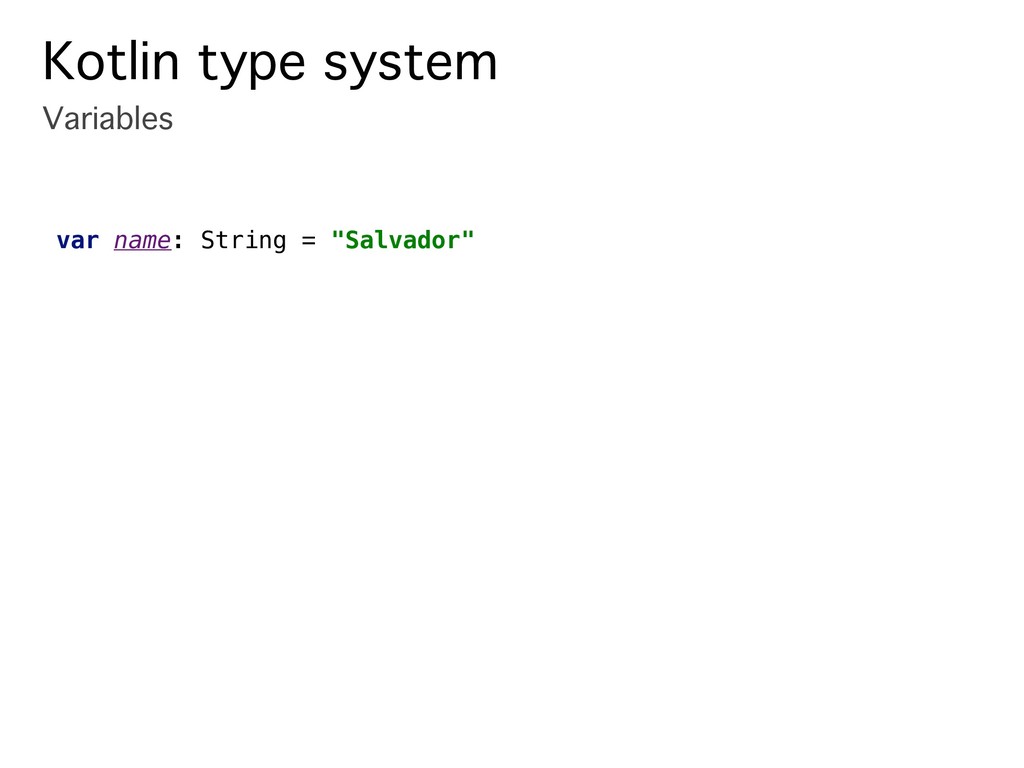Click the equals sign in the code
This screenshot has height=768, width=1024.
pyautogui.click(x=309, y=241)
